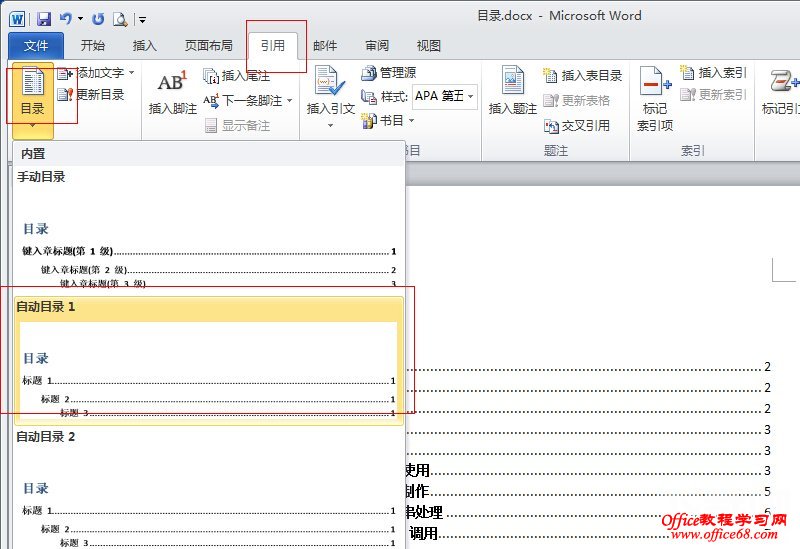Click the 插入引文 icon
800x549 pixels.
pyautogui.click(x=330, y=81)
